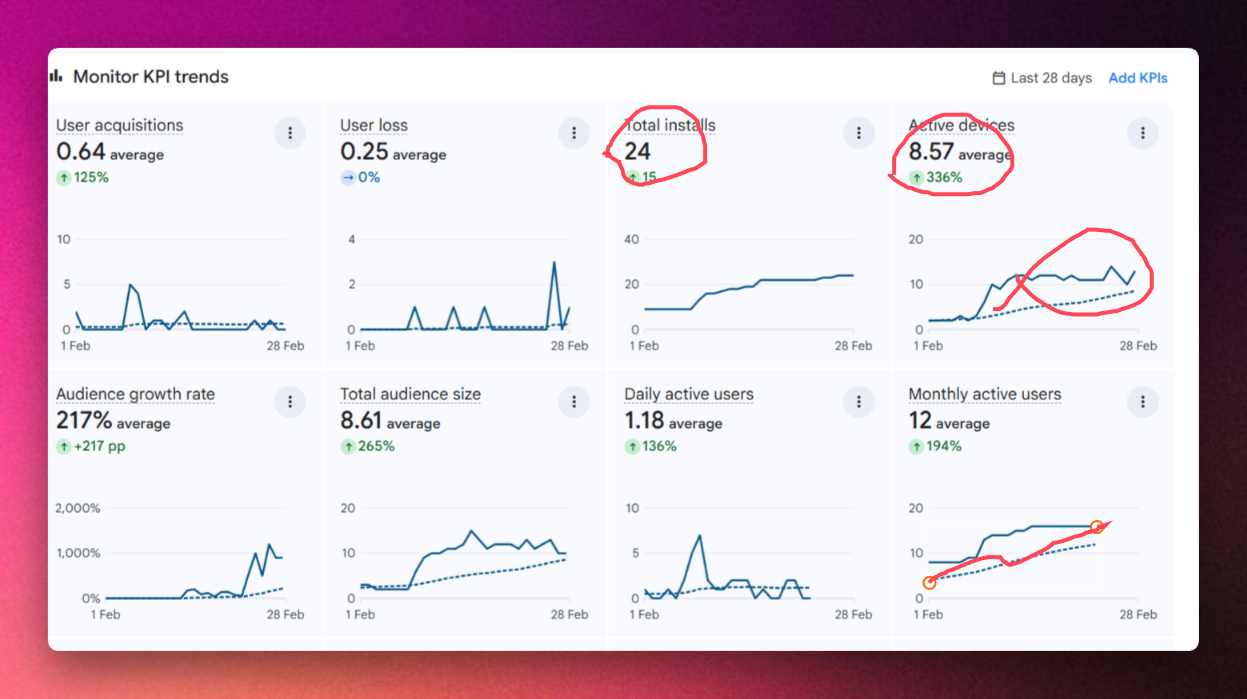Click the 125% change badge under User acquisitions
1247x699 pixels.
point(83,177)
